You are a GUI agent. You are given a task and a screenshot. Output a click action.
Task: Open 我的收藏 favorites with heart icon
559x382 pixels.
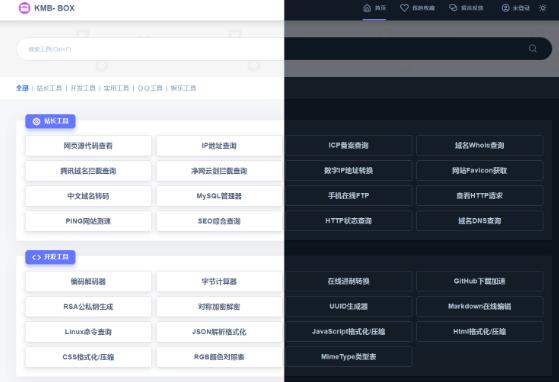[x=417, y=8]
